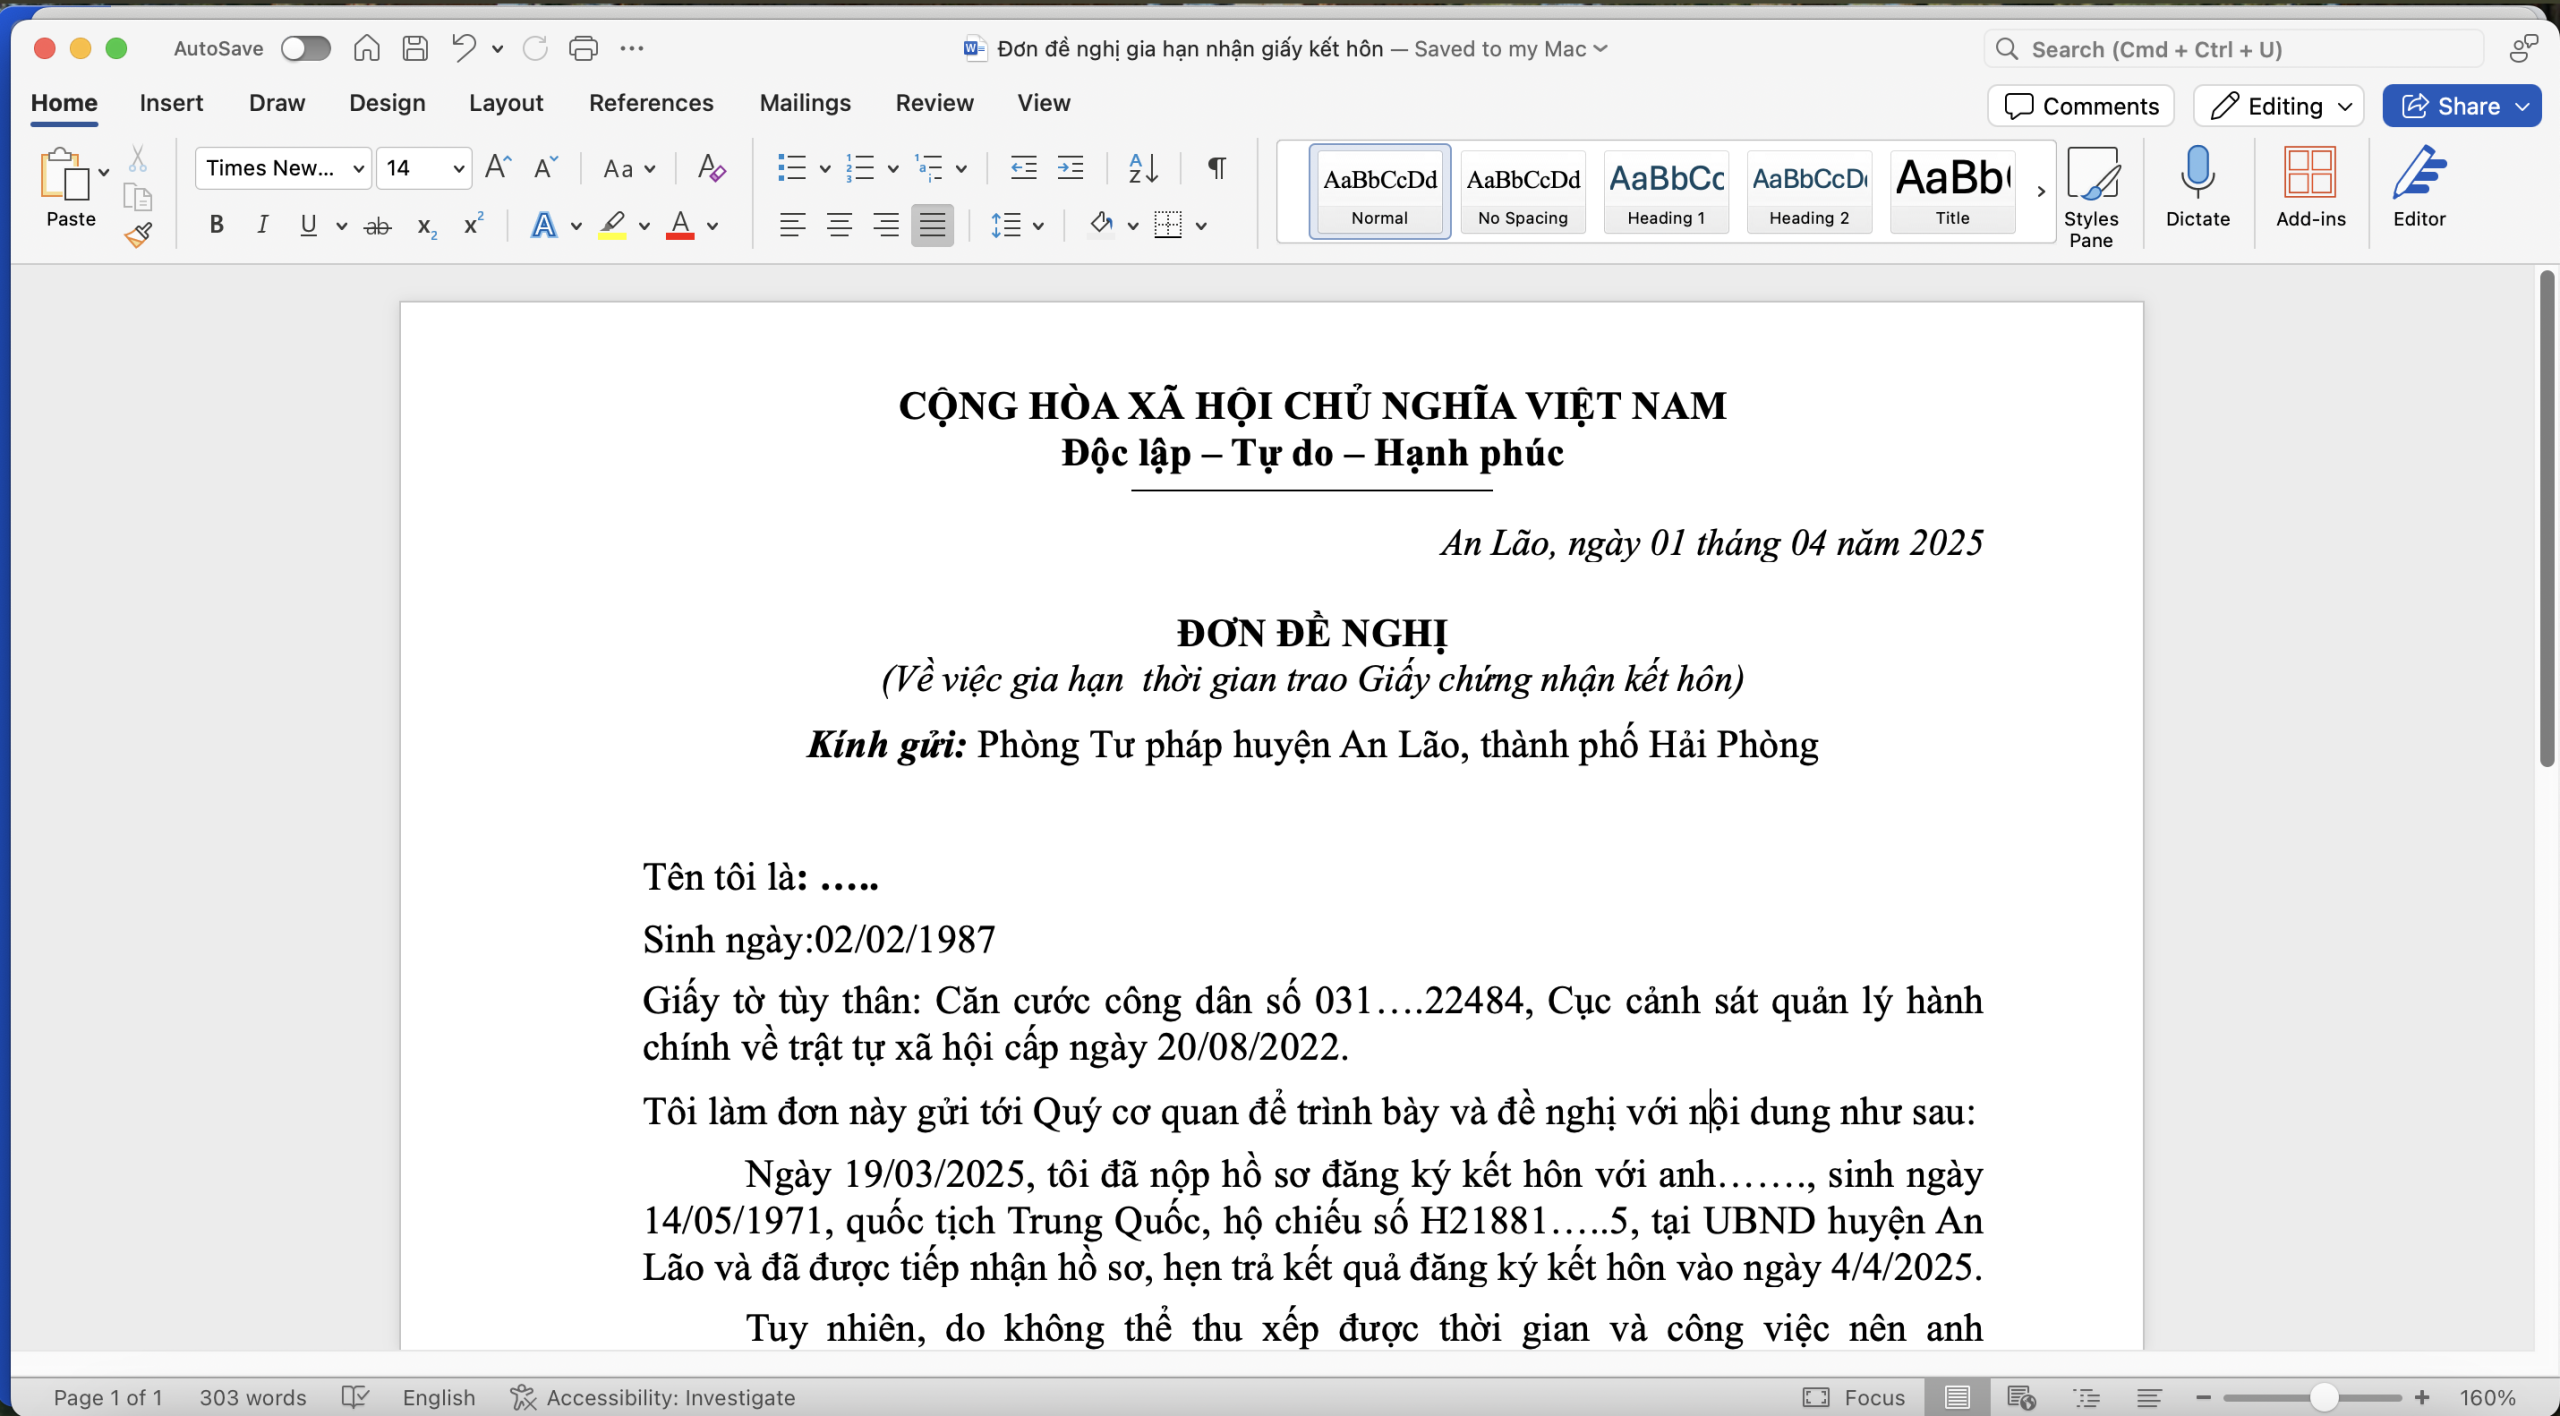The height and width of the screenshot is (1416, 2560).
Task: Print document with printer icon
Action: point(583,48)
